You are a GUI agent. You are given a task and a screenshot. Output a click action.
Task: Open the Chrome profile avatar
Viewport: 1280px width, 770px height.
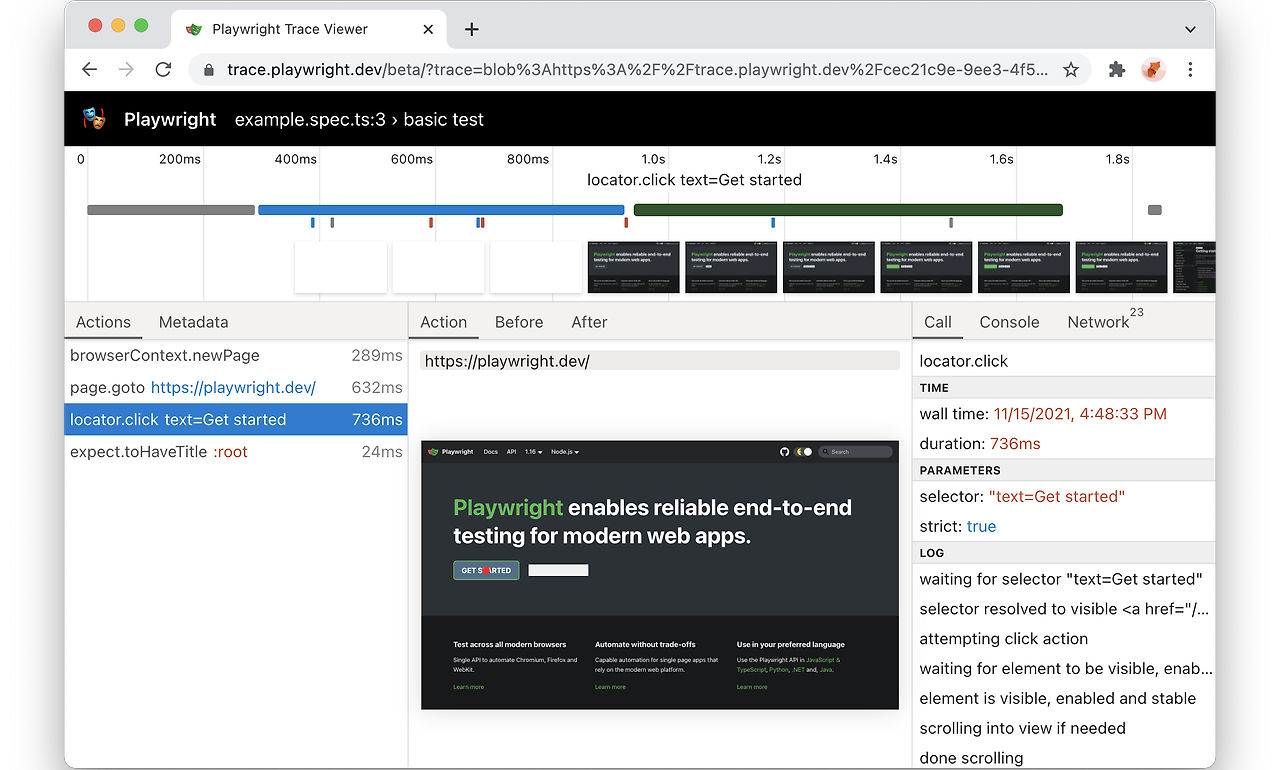(1153, 70)
